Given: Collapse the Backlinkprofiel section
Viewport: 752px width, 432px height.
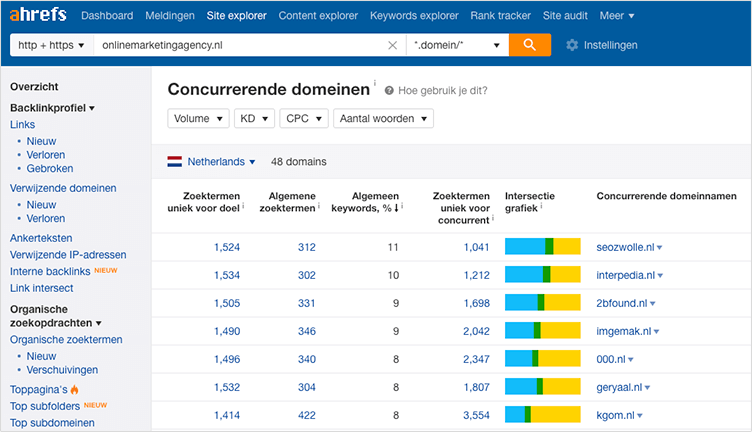Looking at the screenshot, I should pos(52,108).
